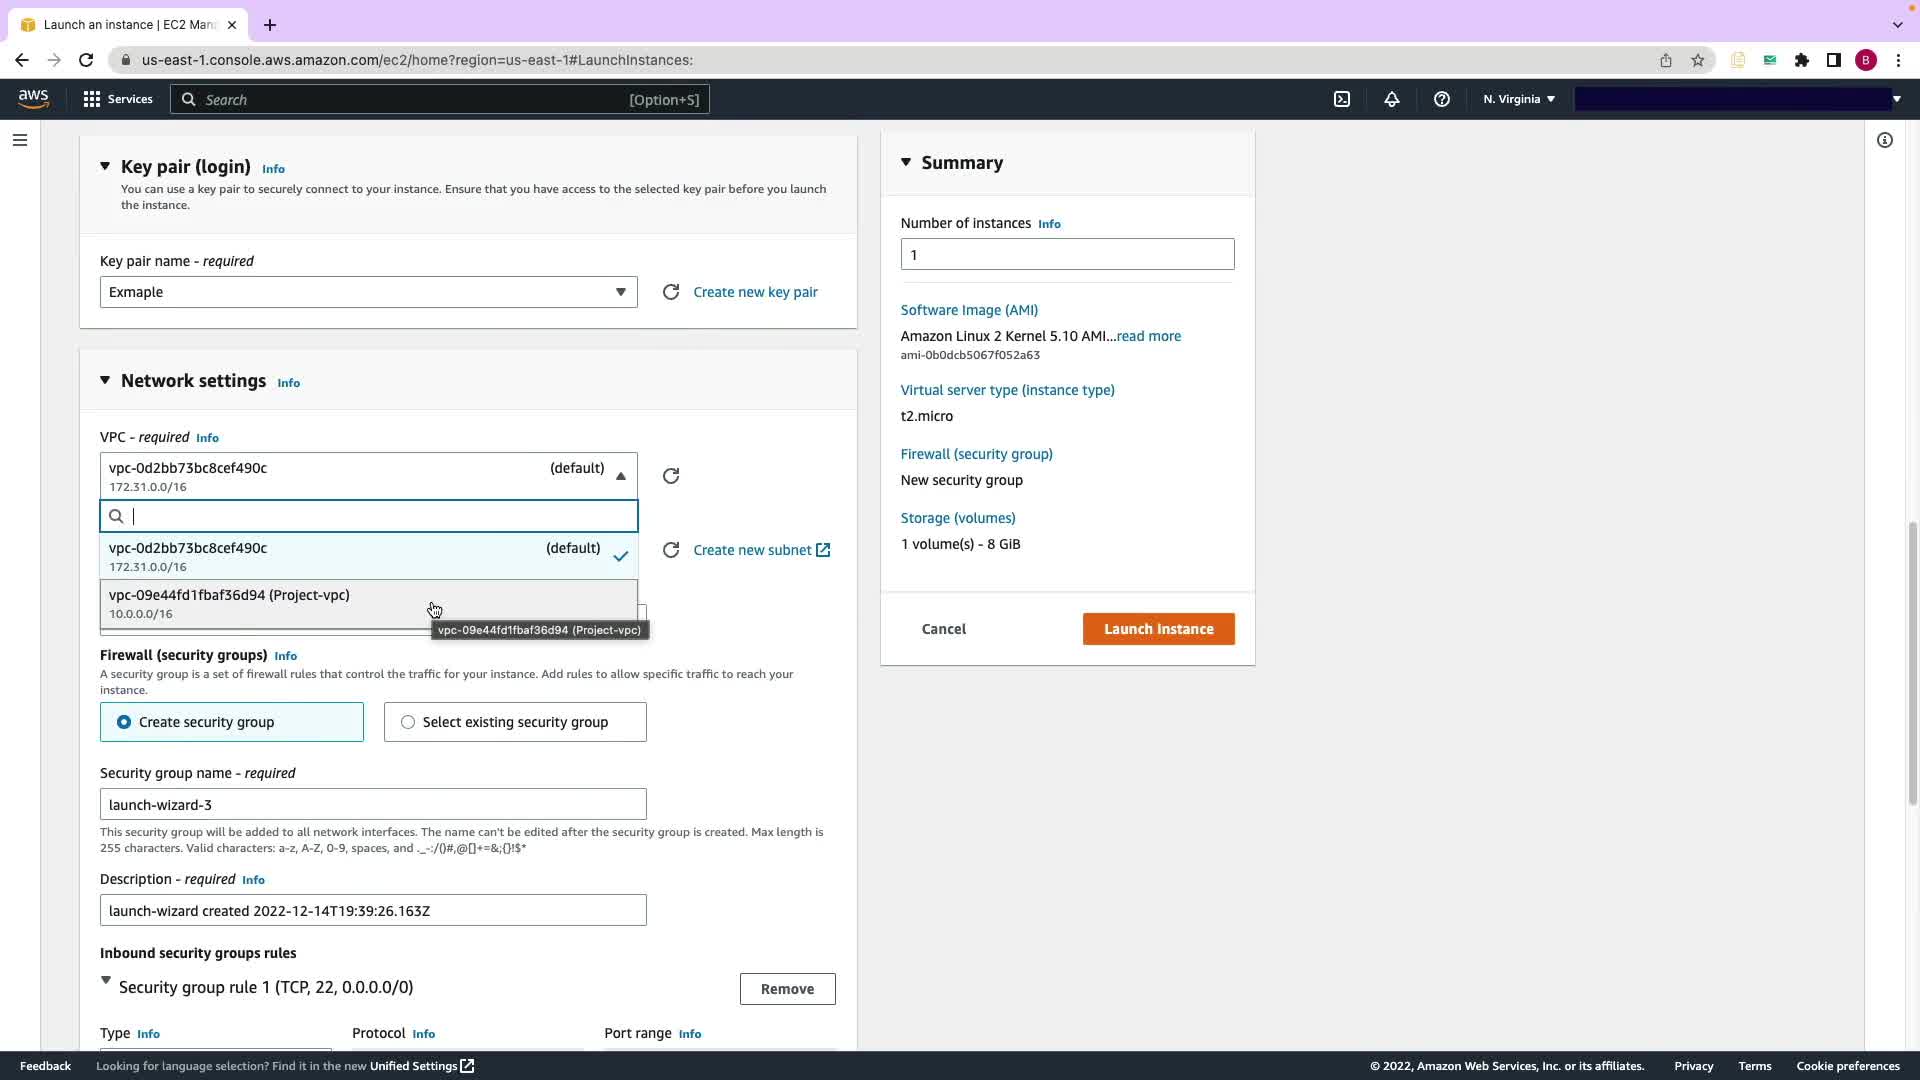The image size is (1920, 1080).
Task: Click the Launch instance button
Action: tap(1158, 629)
